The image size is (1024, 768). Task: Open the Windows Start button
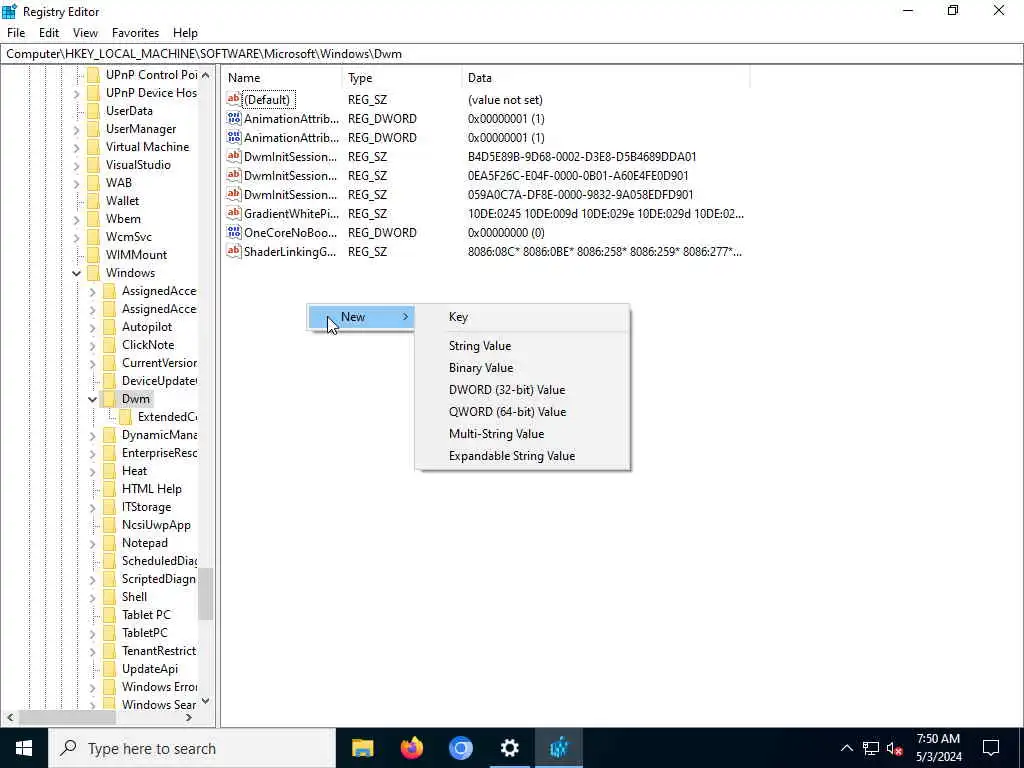24,748
